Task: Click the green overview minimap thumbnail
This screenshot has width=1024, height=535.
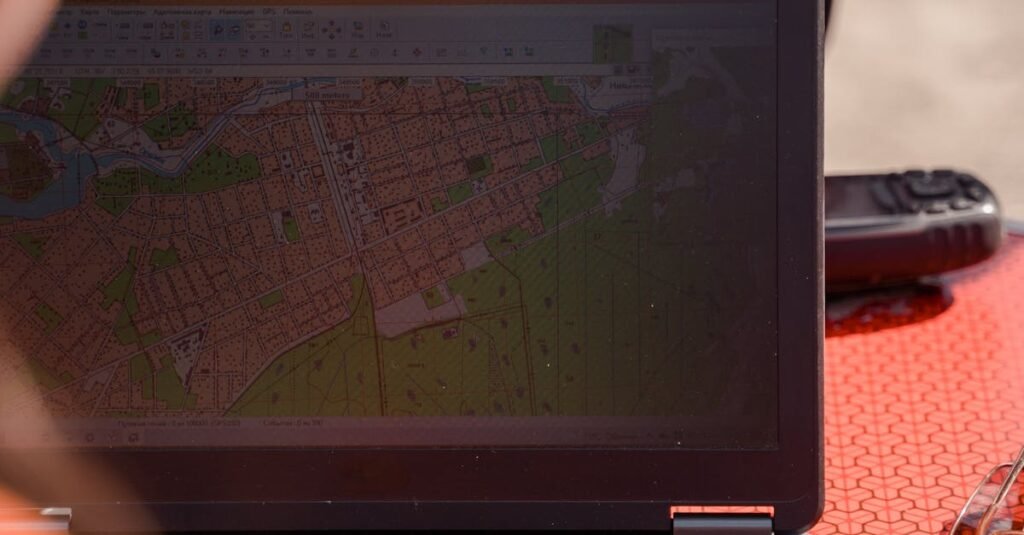Action: coord(613,44)
